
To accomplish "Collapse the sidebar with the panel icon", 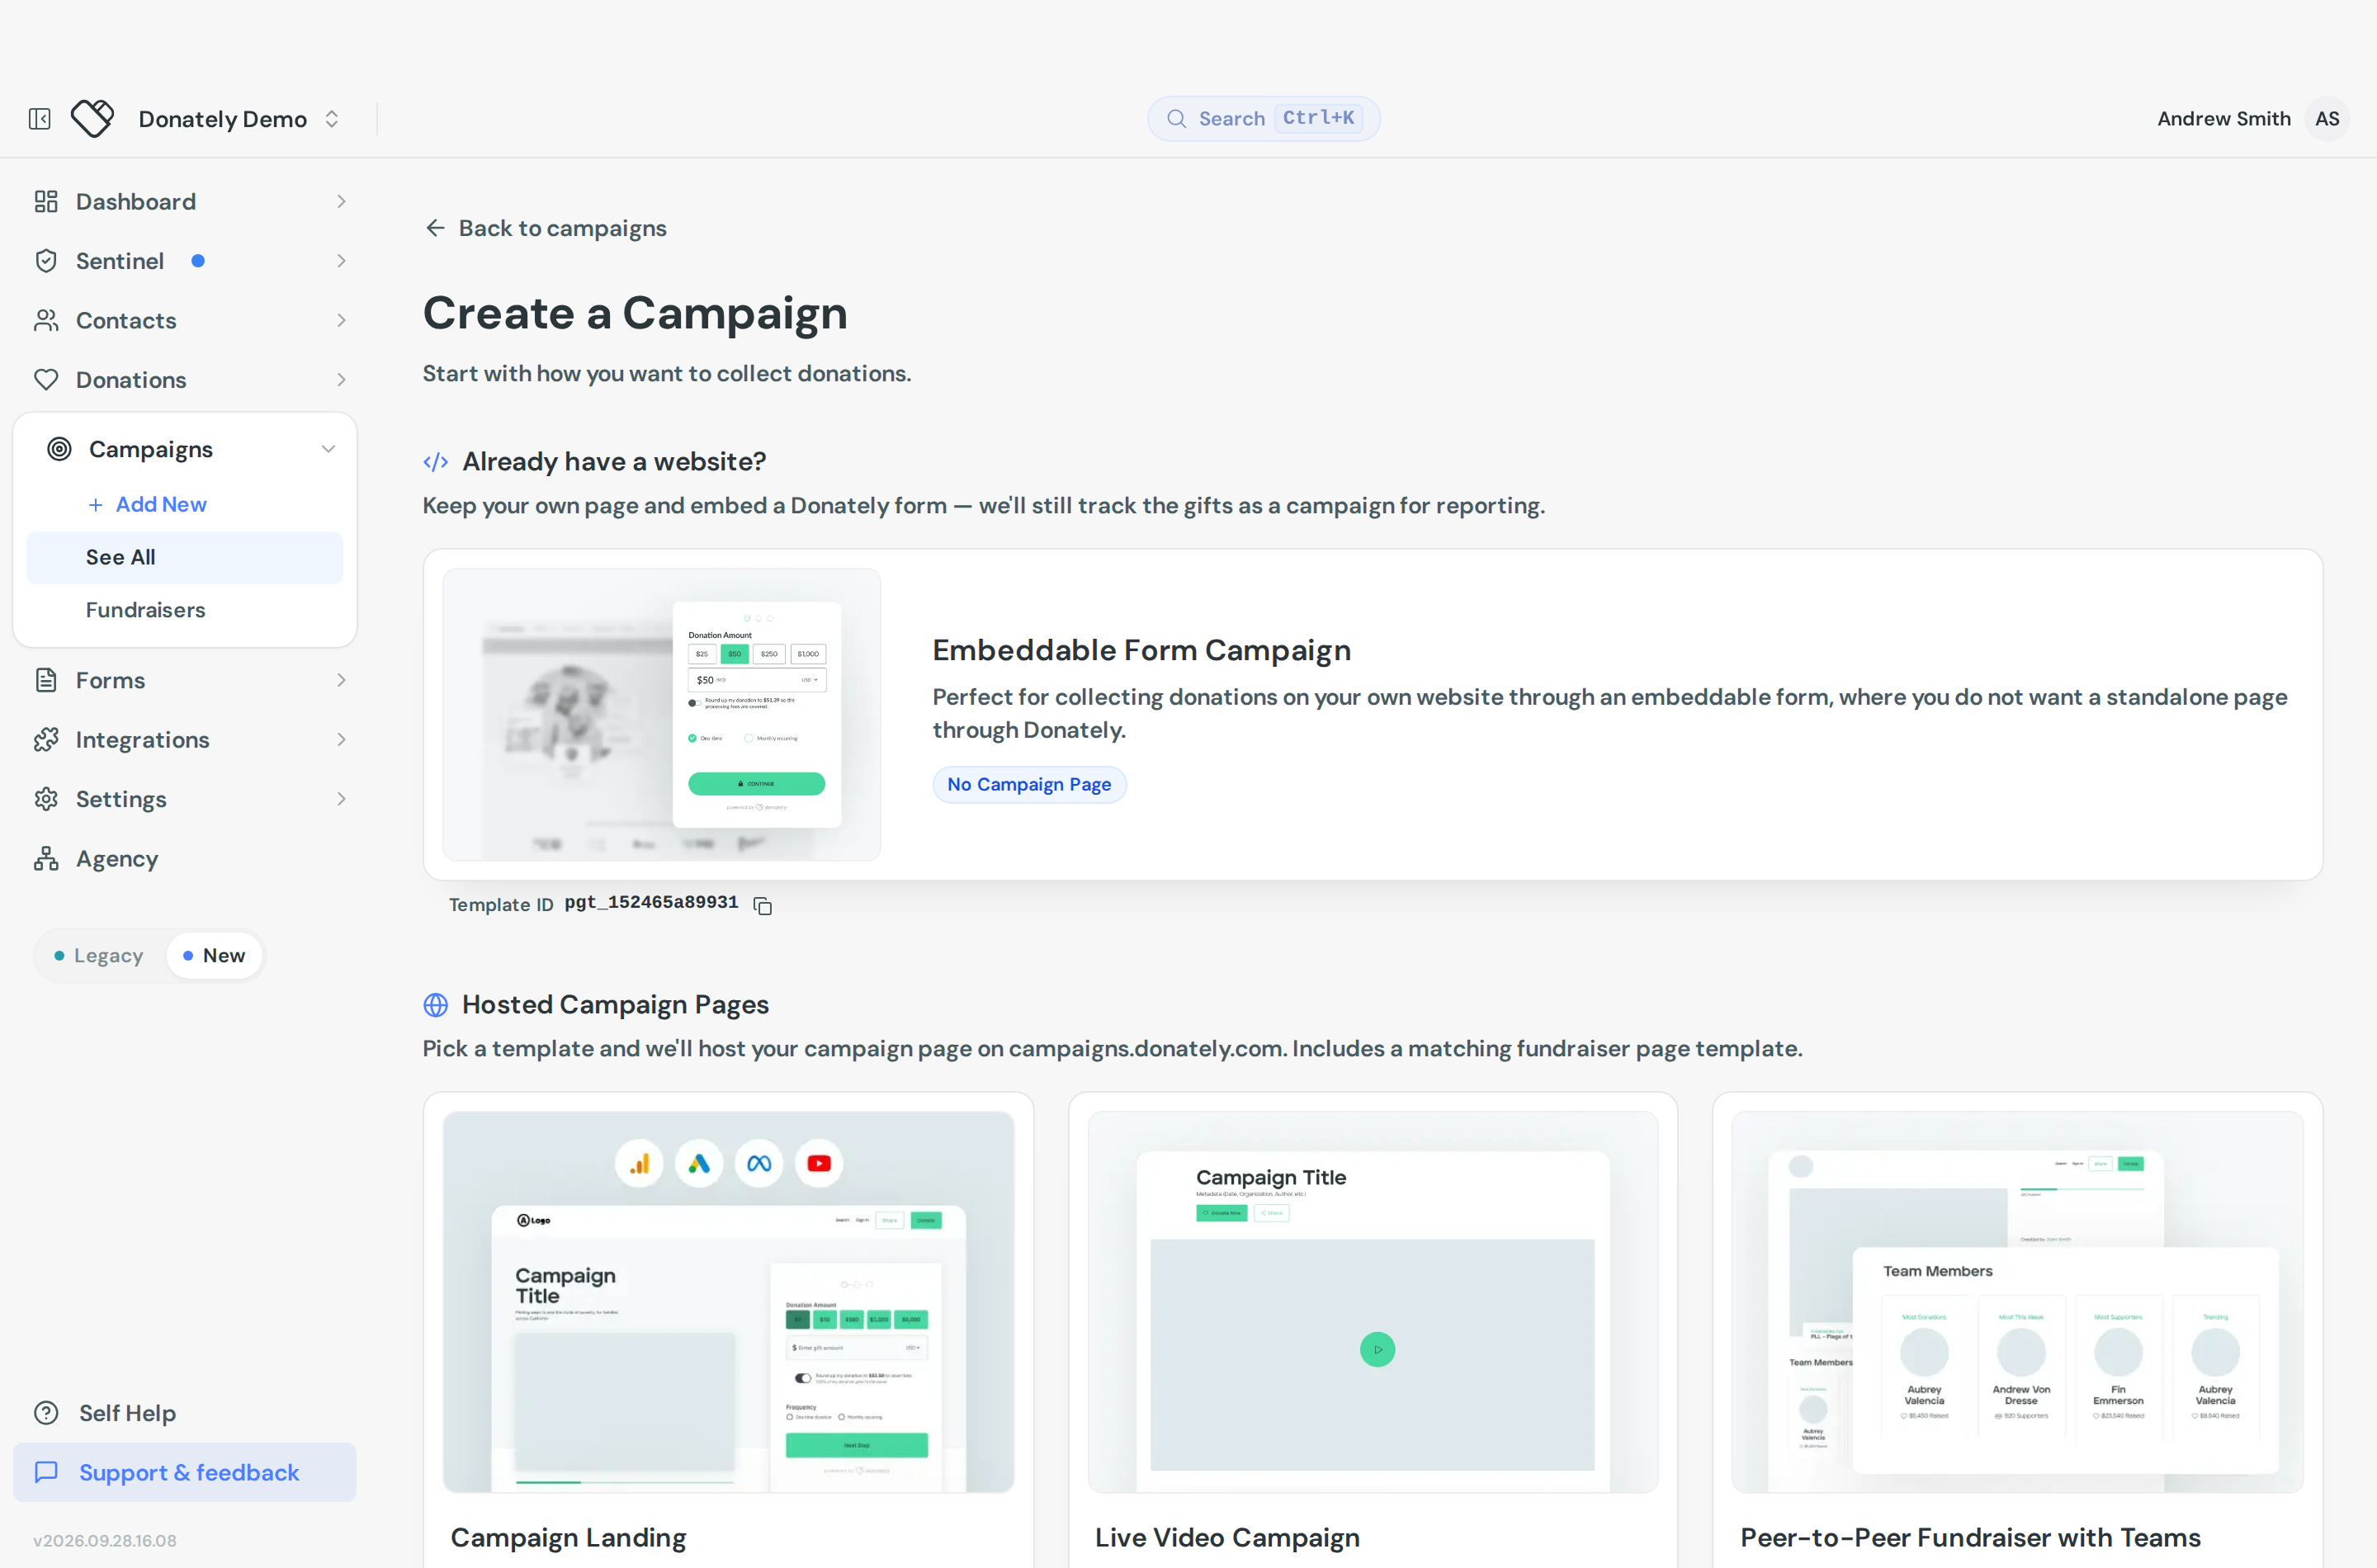I will 40,119.
